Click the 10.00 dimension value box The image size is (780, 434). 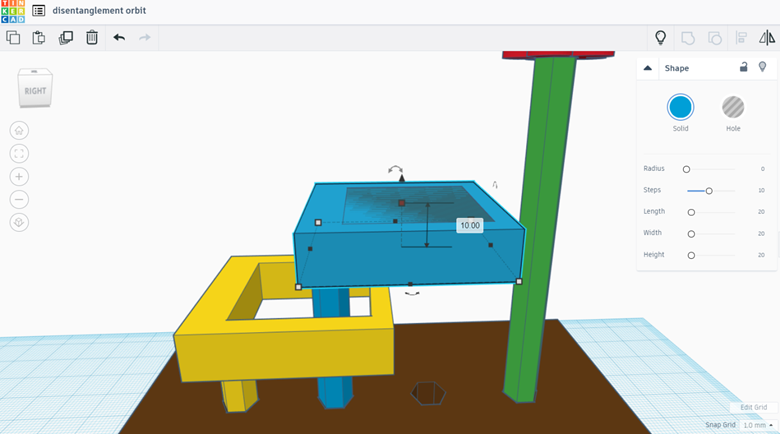(x=470, y=225)
